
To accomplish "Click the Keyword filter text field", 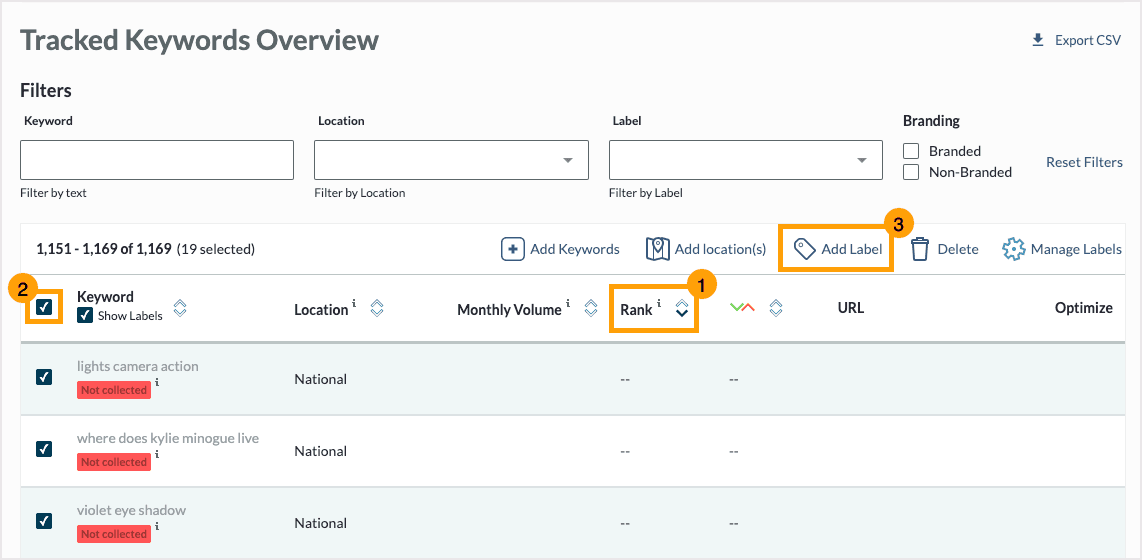I will [x=157, y=160].
